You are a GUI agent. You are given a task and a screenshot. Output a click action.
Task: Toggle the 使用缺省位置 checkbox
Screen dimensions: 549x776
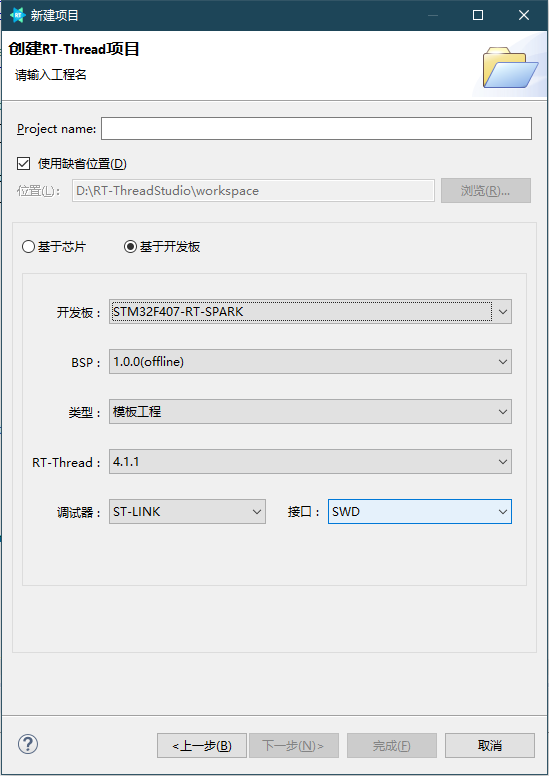(x=24, y=163)
